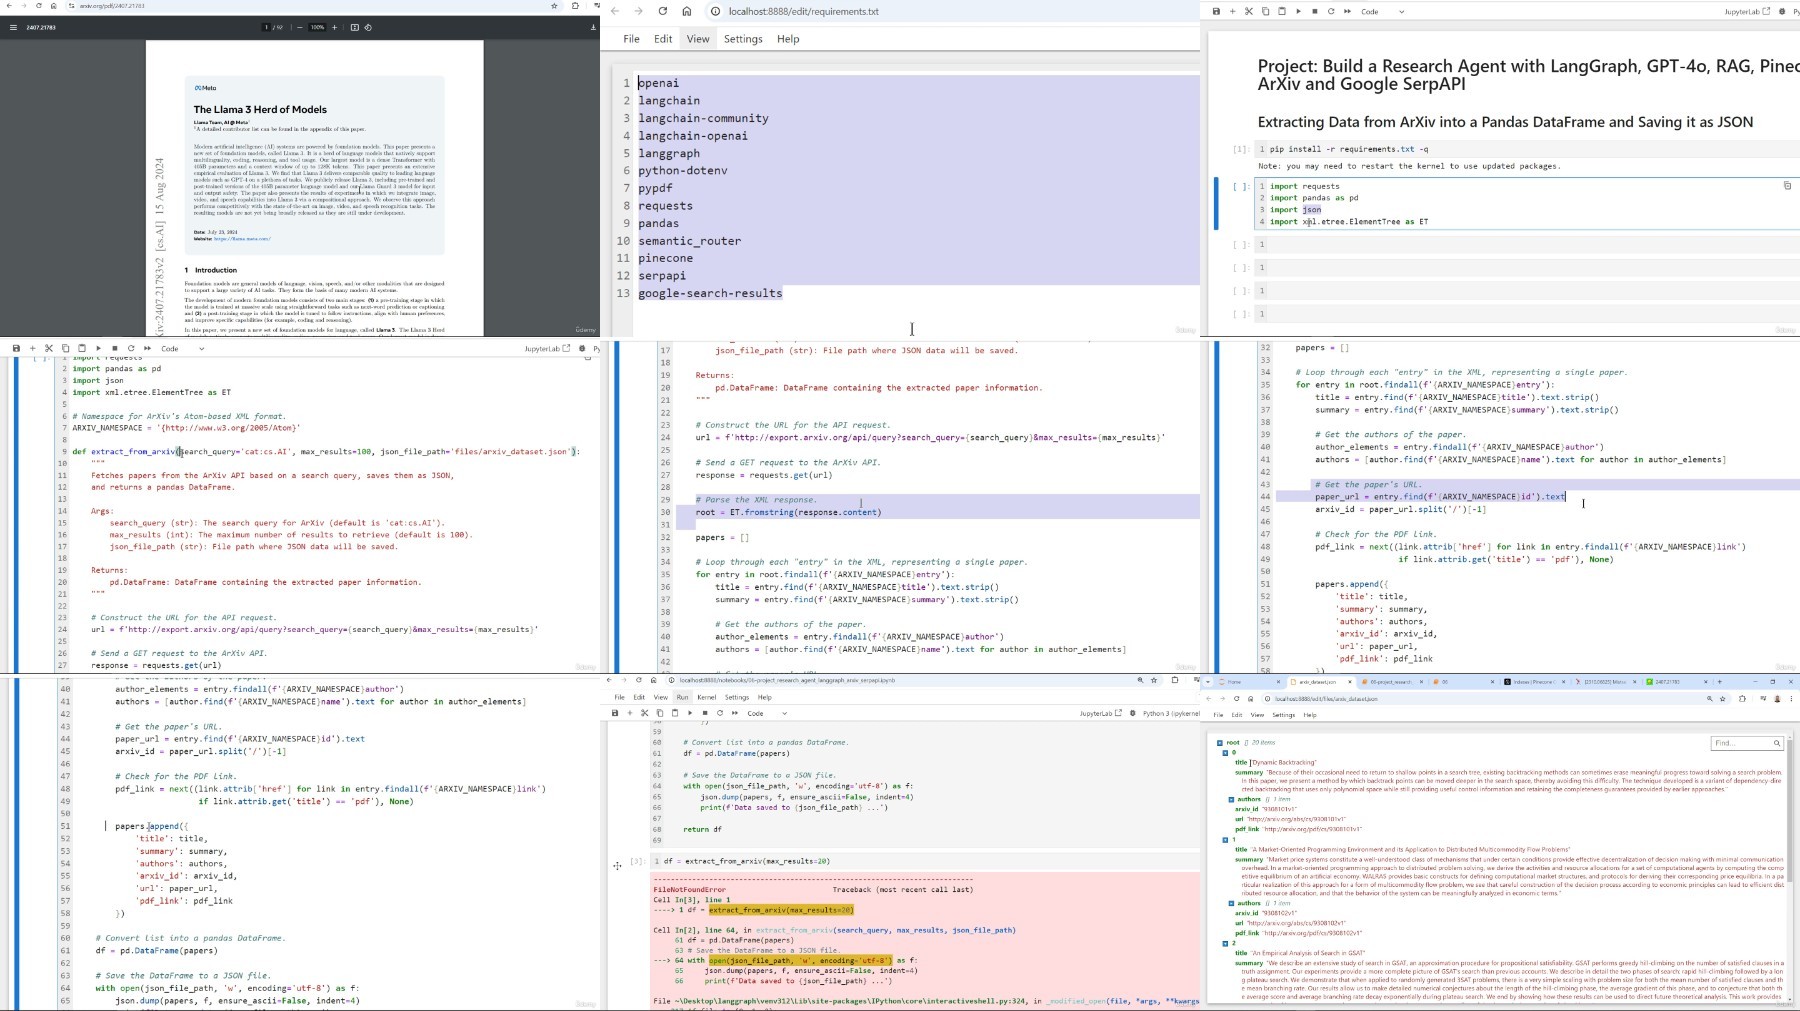Insert a cell below in the Research Agent project notebook

pyautogui.click(x=1232, y=11)
